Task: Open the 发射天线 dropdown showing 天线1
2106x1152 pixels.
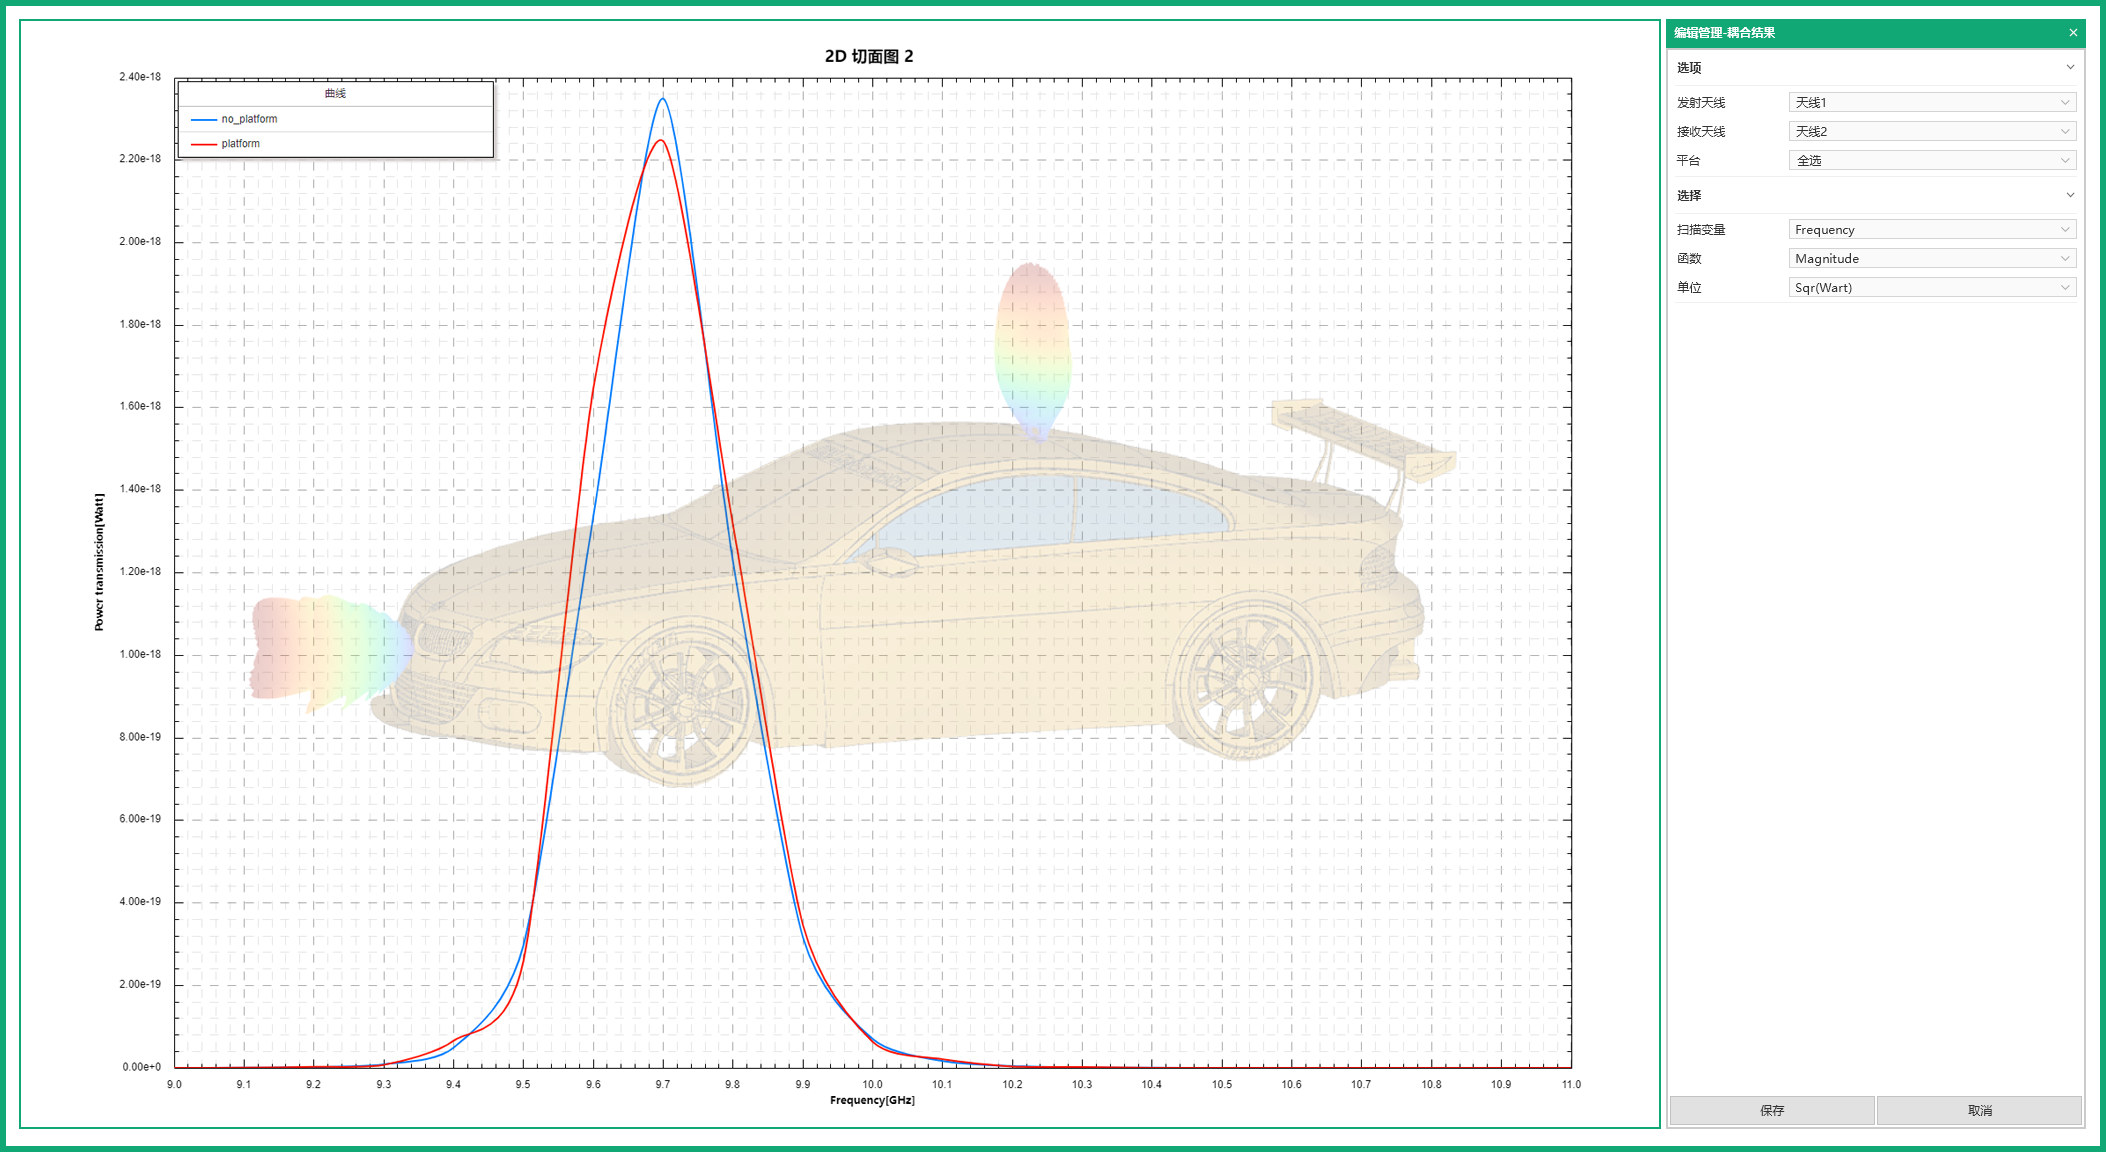Action: 1931,102
